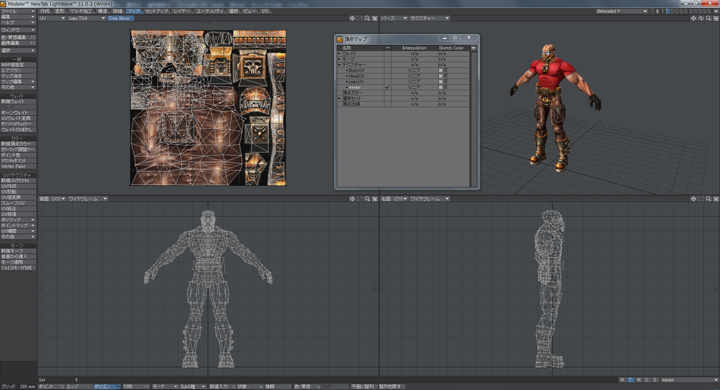This screenshot has height=390, width=720.
Task: Click the zoom icon of the side wireframe viewport
Action: pyautogui.click(x=709, y=199)
